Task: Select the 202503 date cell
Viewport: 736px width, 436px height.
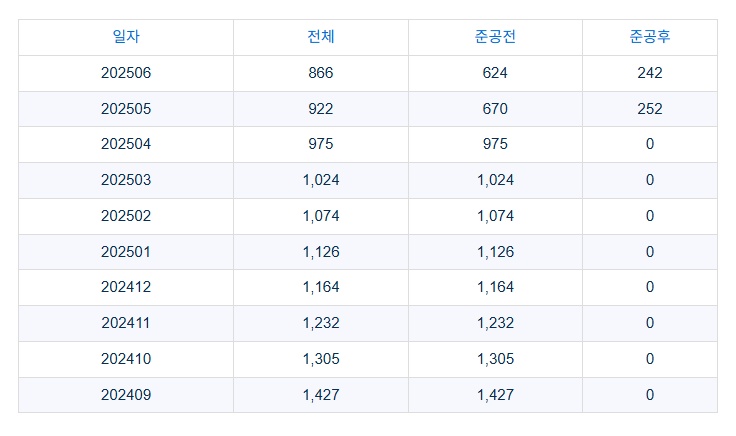Action: click(x=126, y=180)
